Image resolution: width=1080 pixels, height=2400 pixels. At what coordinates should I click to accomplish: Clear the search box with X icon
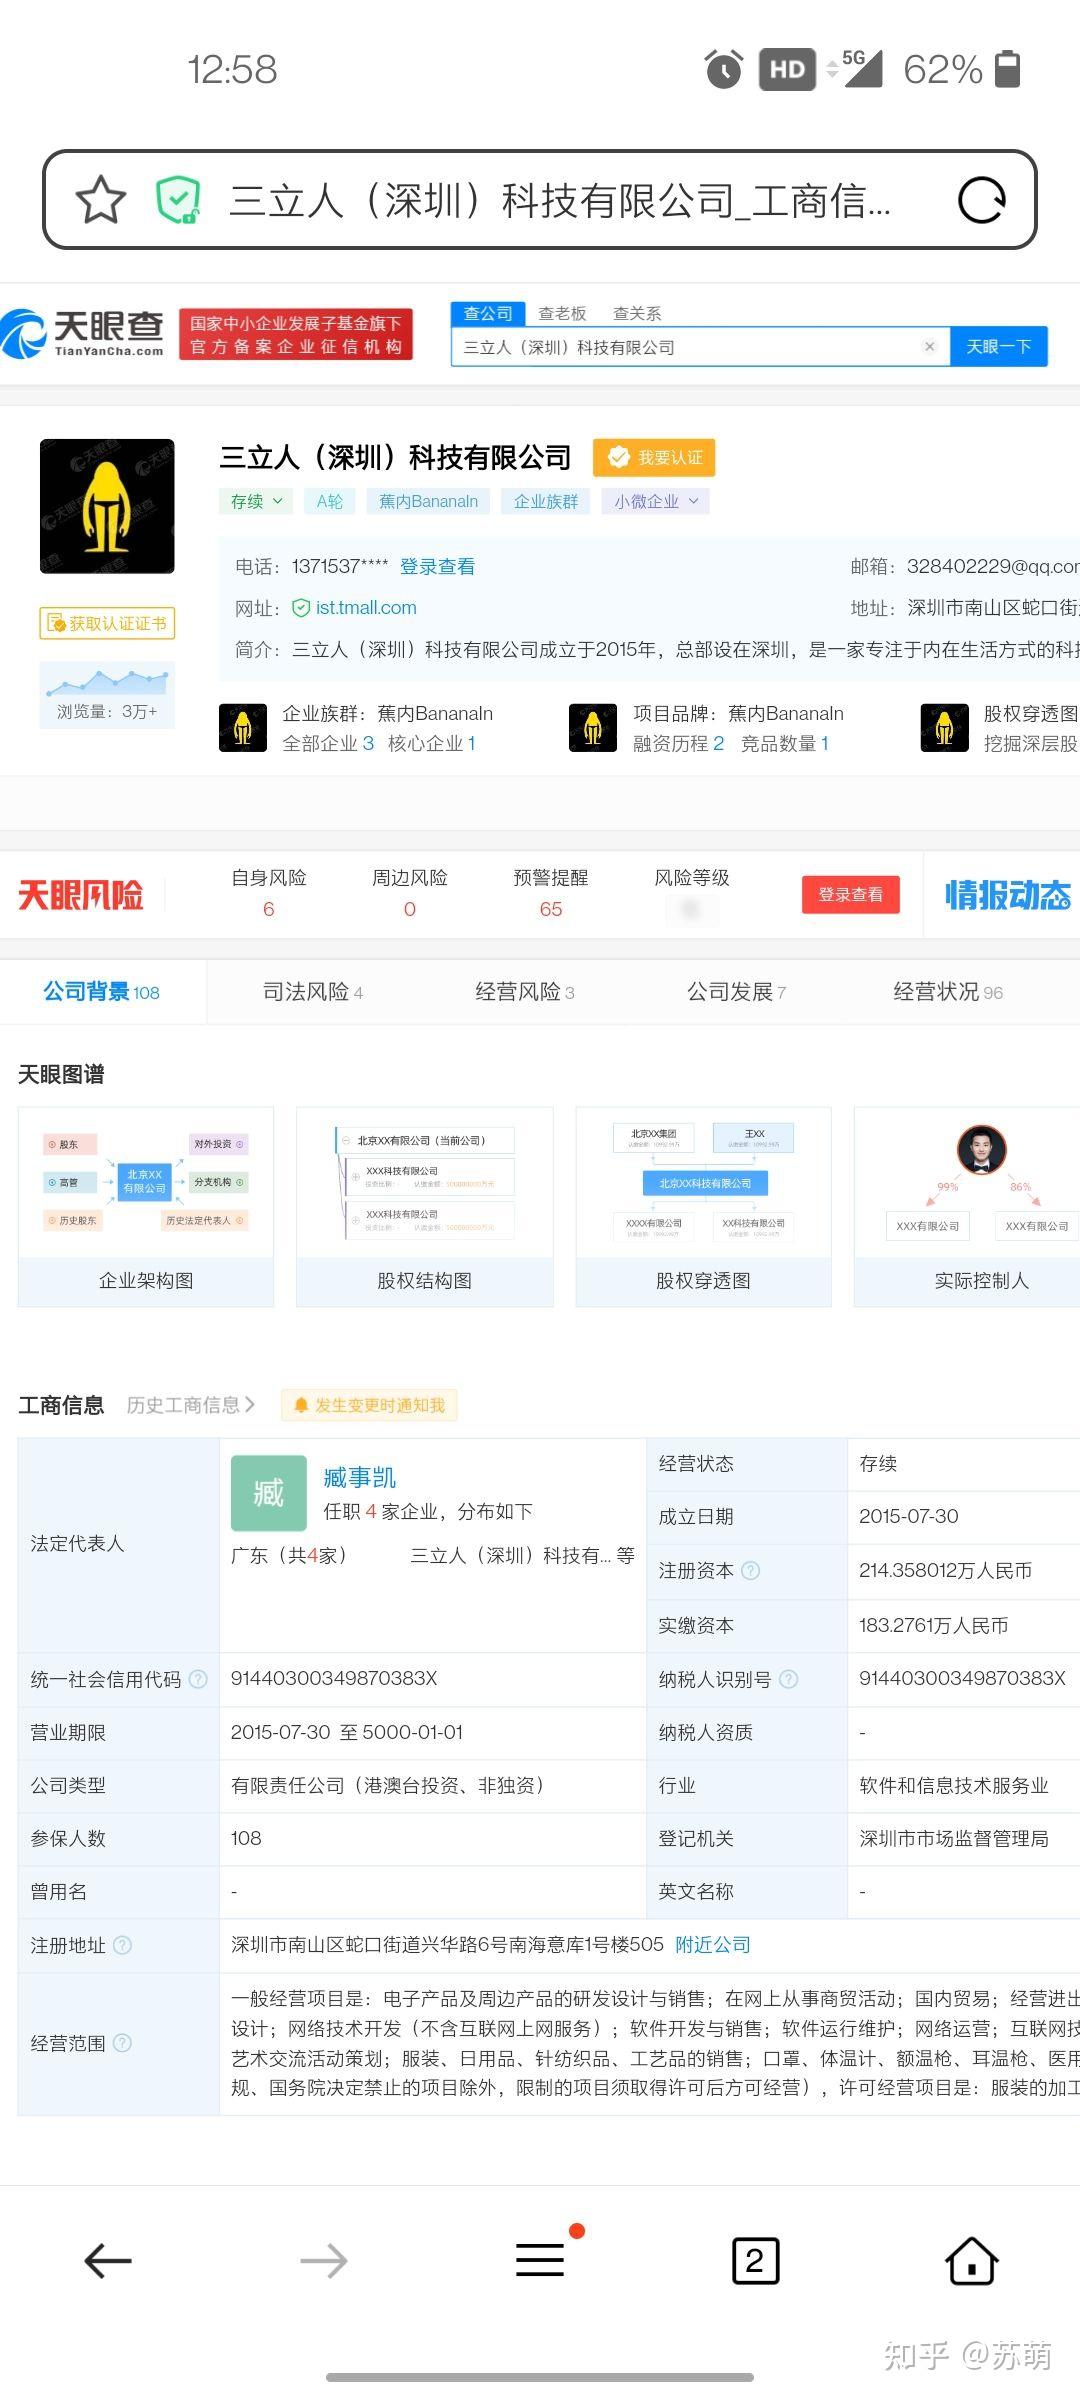click(x=929, y=347)
